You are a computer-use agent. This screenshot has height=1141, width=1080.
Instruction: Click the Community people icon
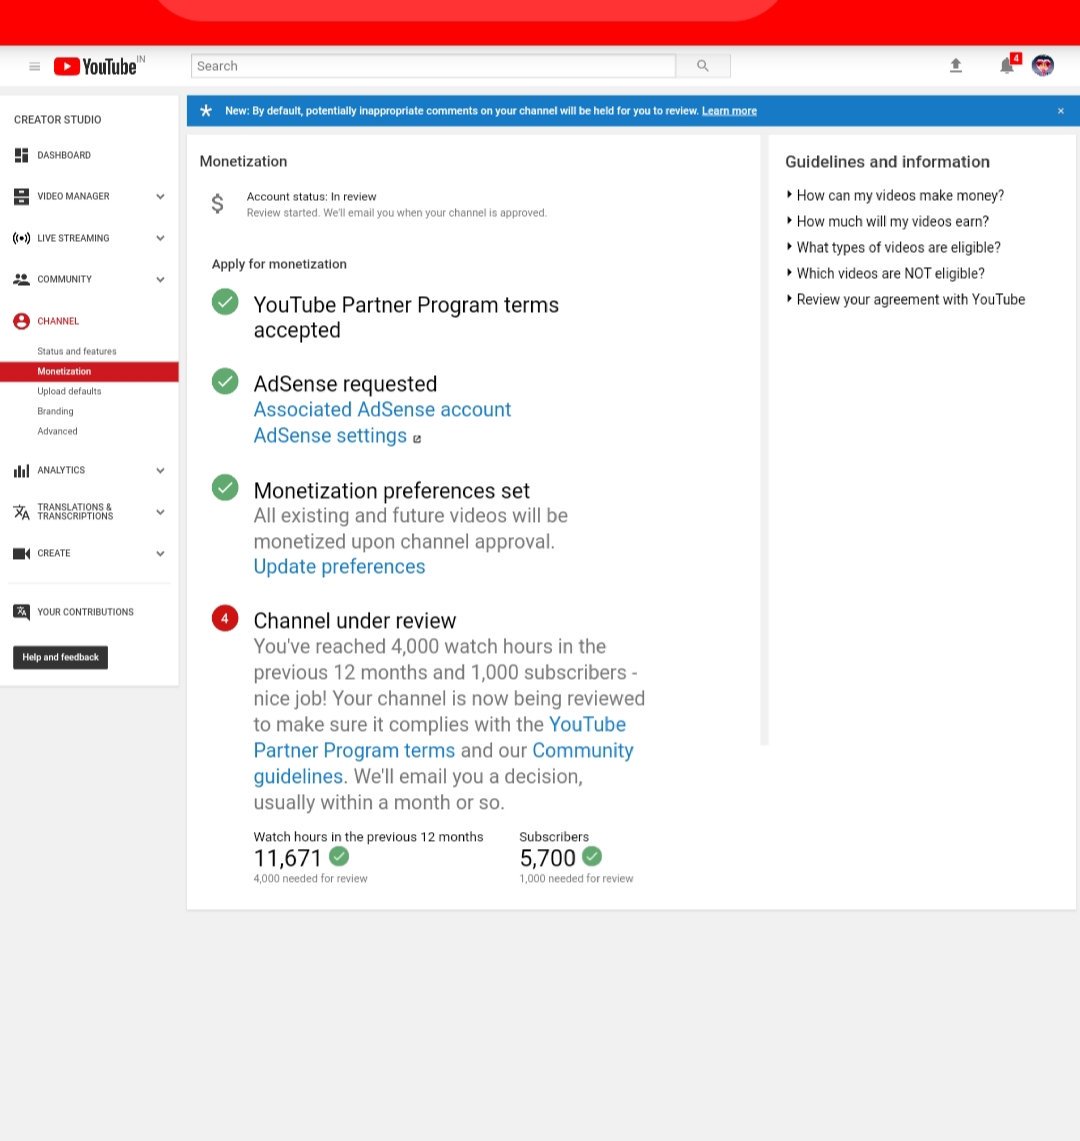(x=21, y=279)
